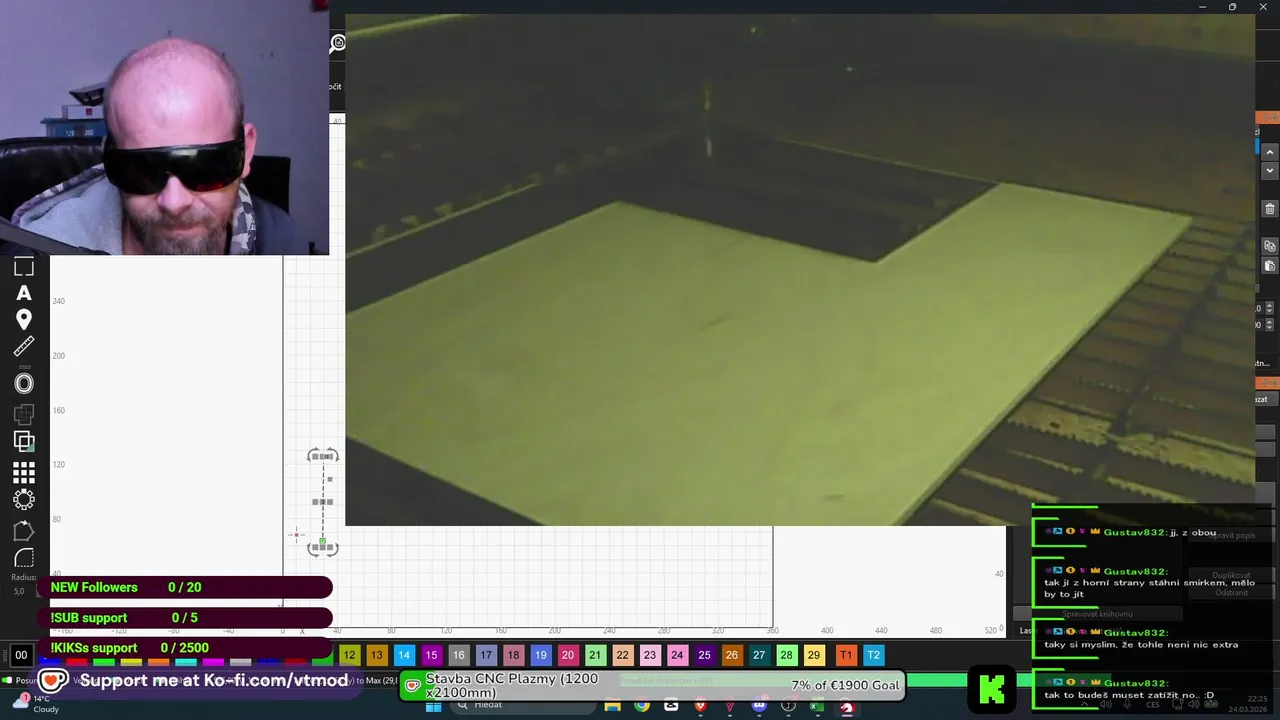Click the Odstranit button
Screen dimensions: 1280x720
(1230, 592)
